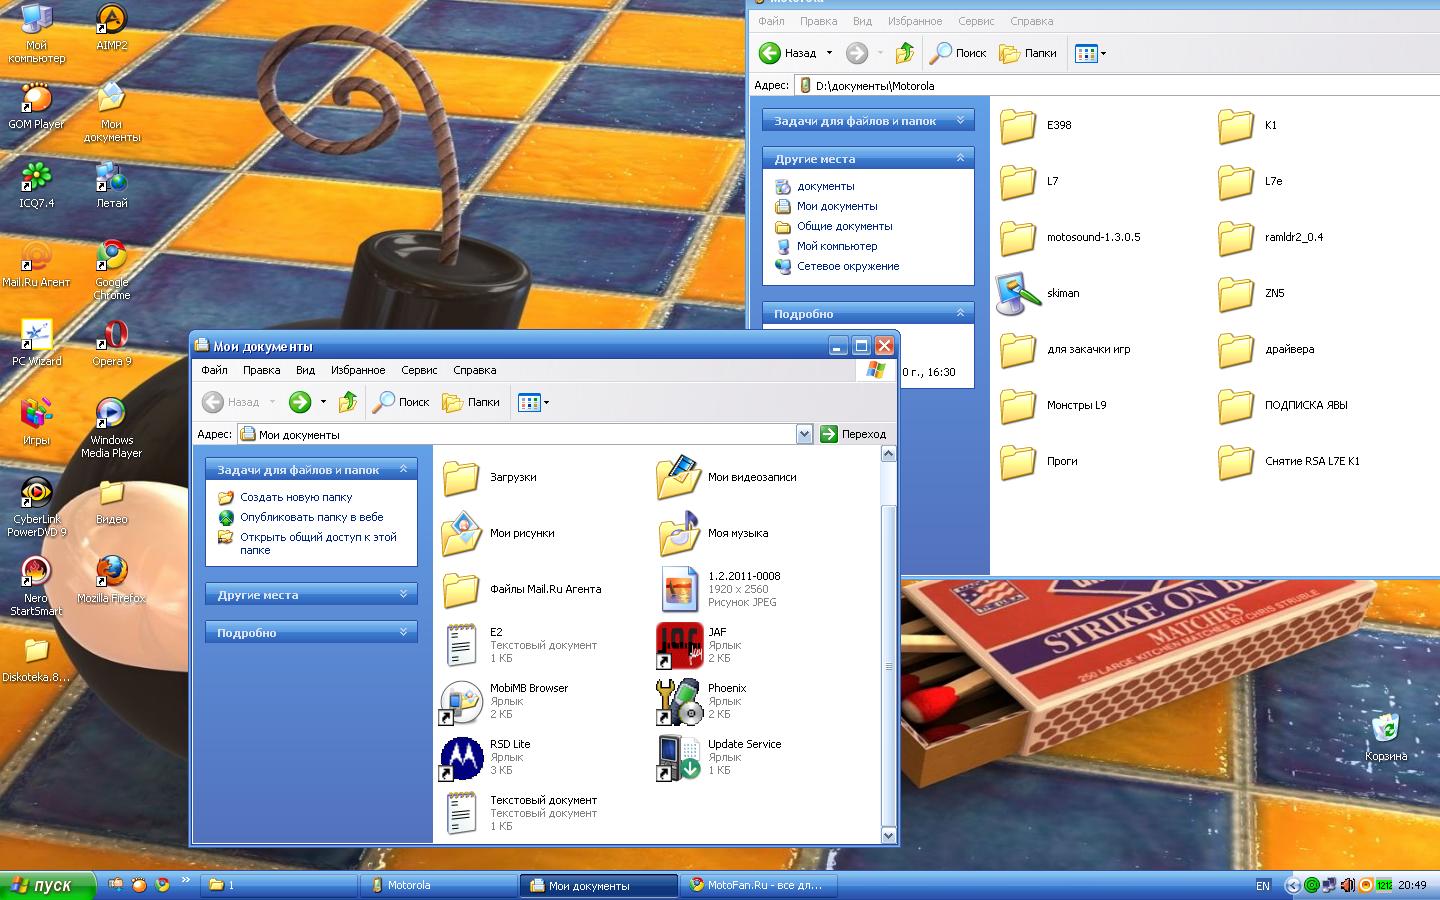This screenshot has height=900, width=1440.
Task: Click the volume speaker icon in system tray
Action: coord(1347,885)
